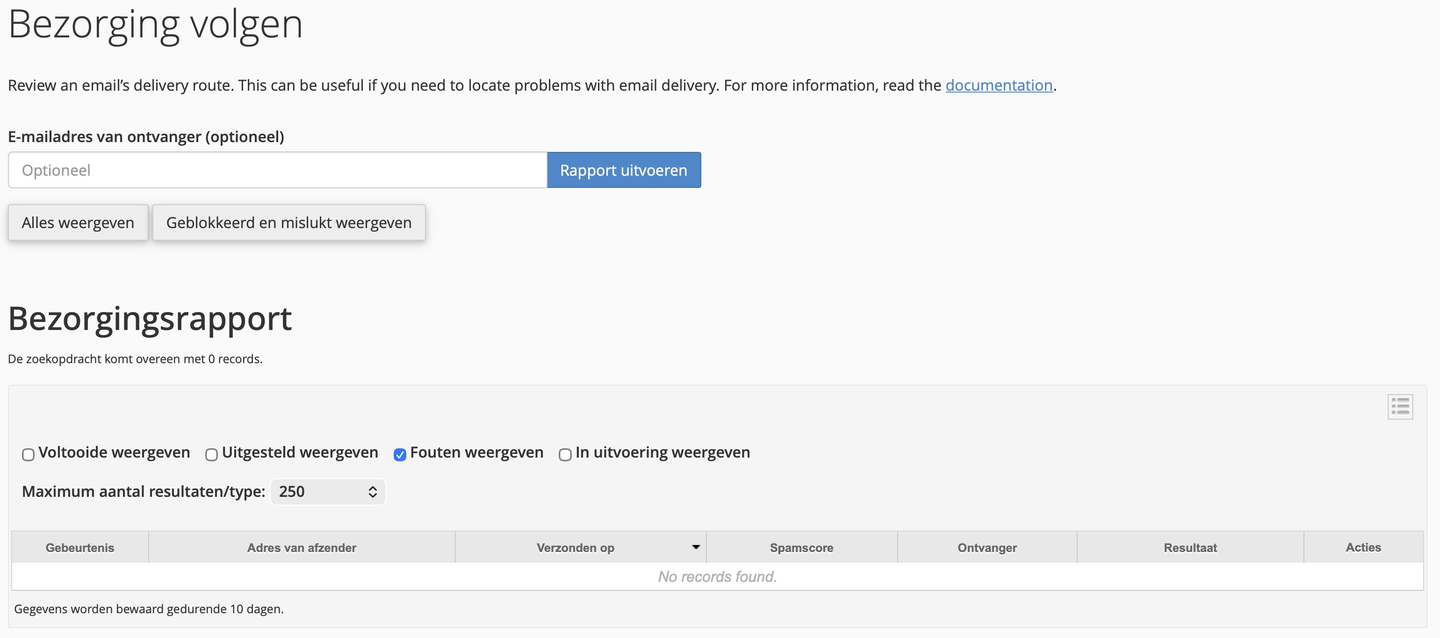Sort by Adres van afzender column header
The height and width of the screenshot is (638, 1440).
(x=302, y=547)
